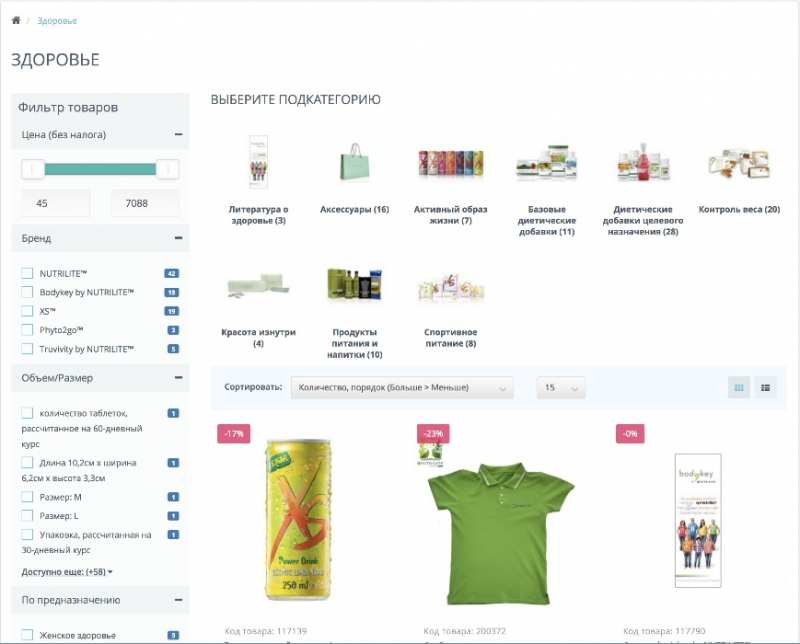Screen dimensions: 800x644
Task: Click the Здоровье breadcrumb link
Action: click(57, 21)
